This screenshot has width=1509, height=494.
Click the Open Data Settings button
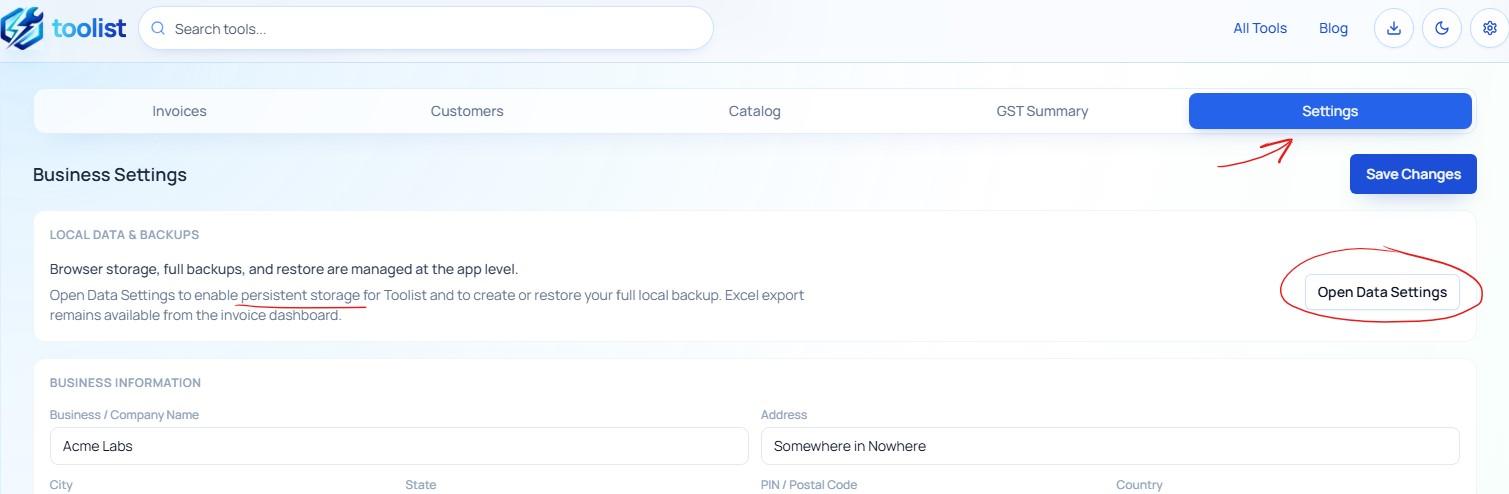1382,292
